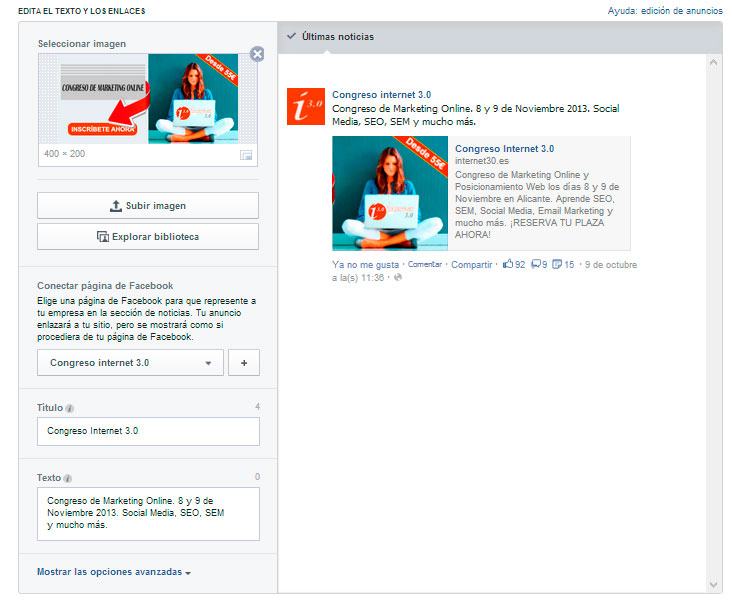This screenshot has height=604, width=733.
Task: Click the Comentar link under the post
Action: (x=424, y=264)
